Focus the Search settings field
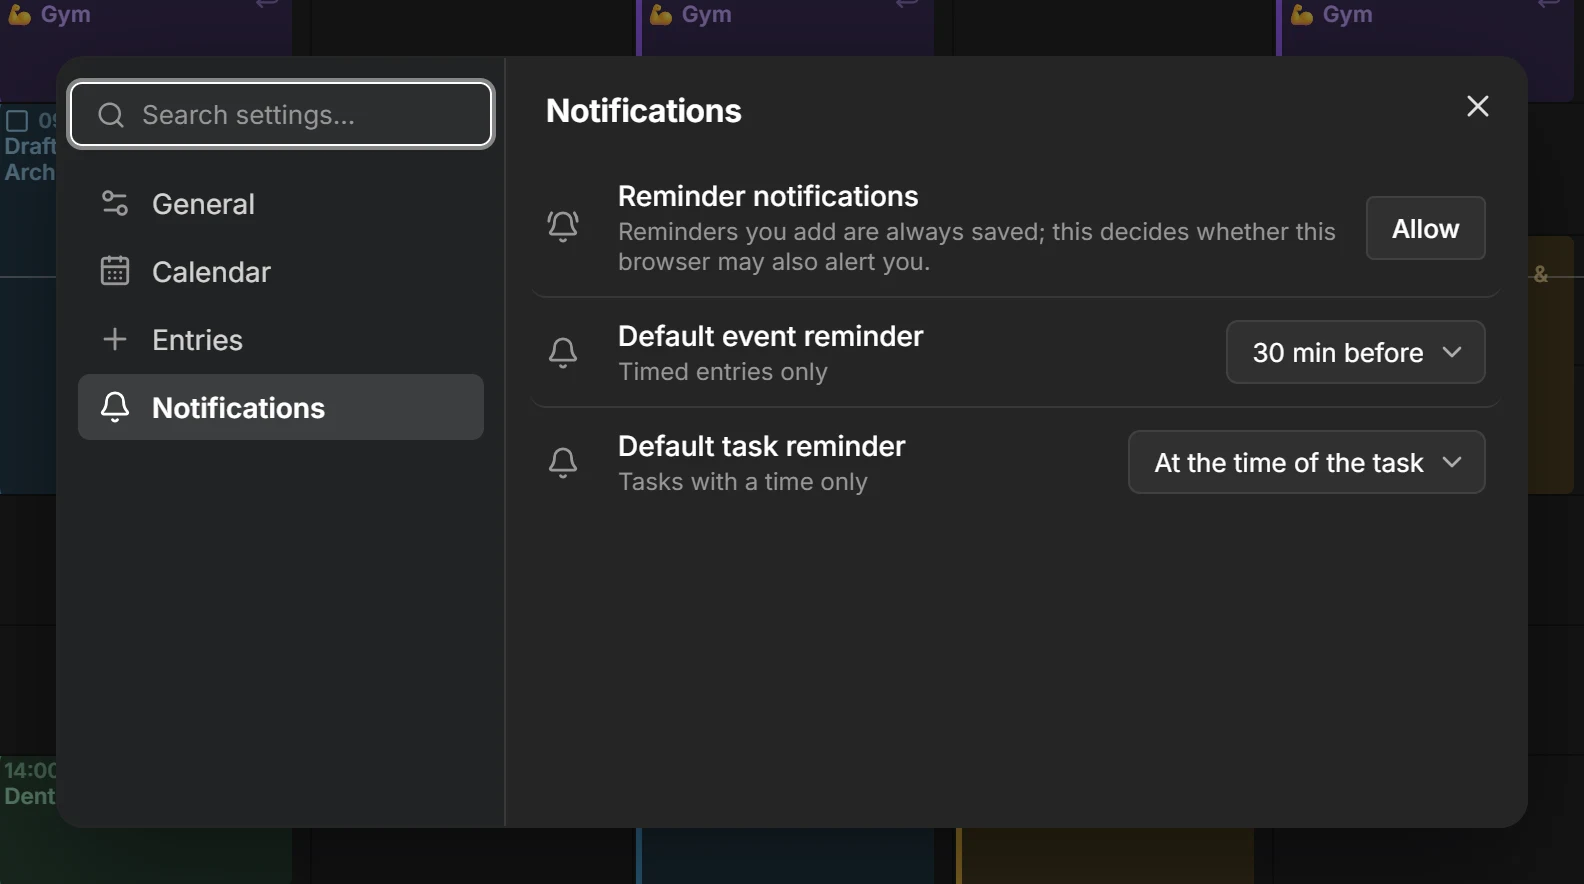Viewport: 1584px width, 884px height. [x=281, y=114]
